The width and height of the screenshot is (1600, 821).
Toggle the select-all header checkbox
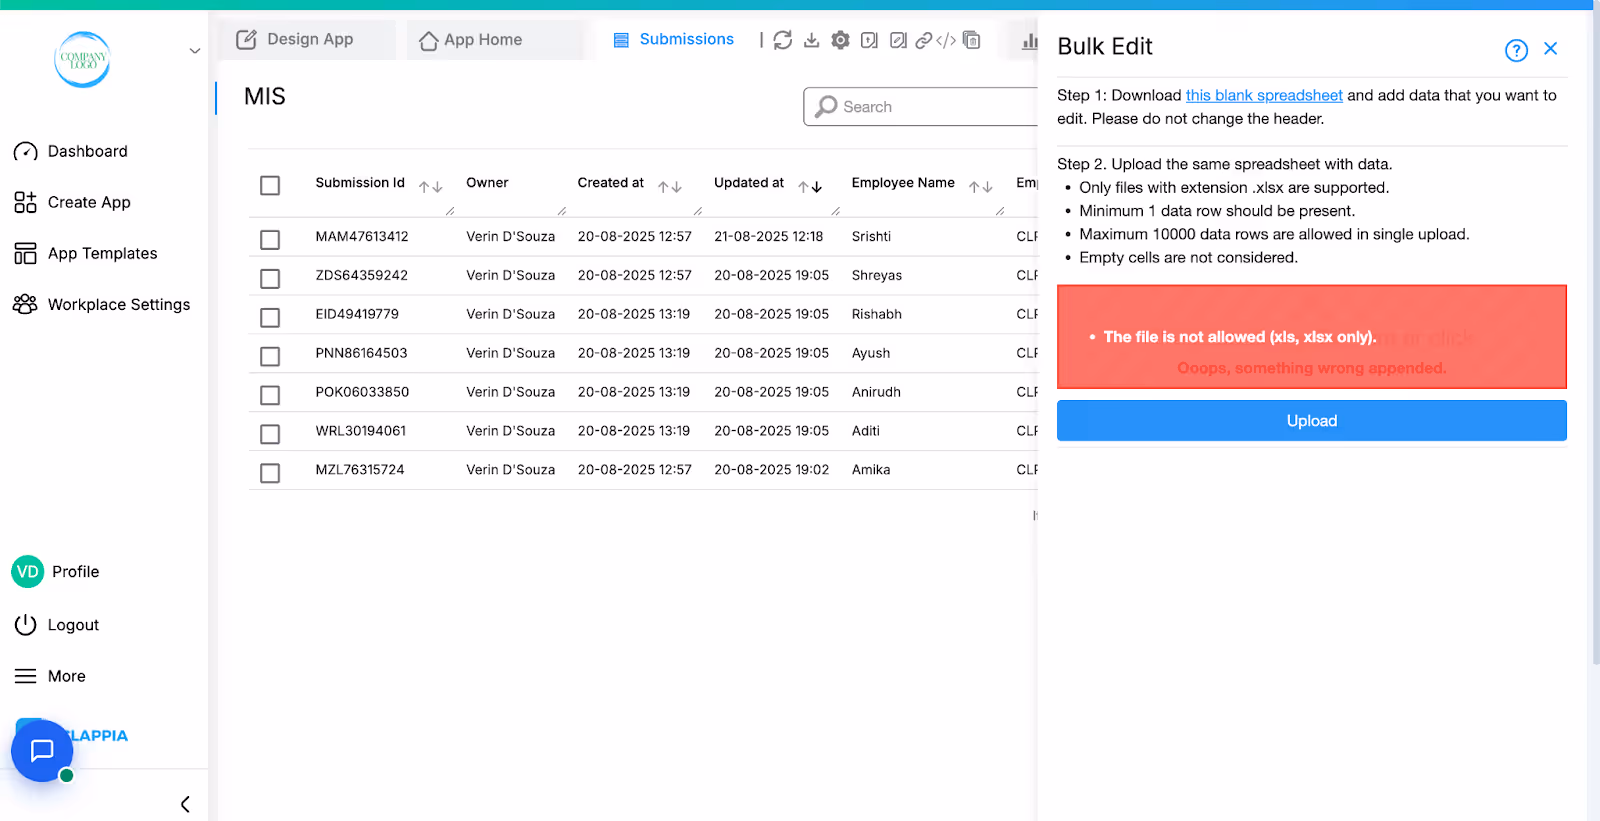(270, 185)
